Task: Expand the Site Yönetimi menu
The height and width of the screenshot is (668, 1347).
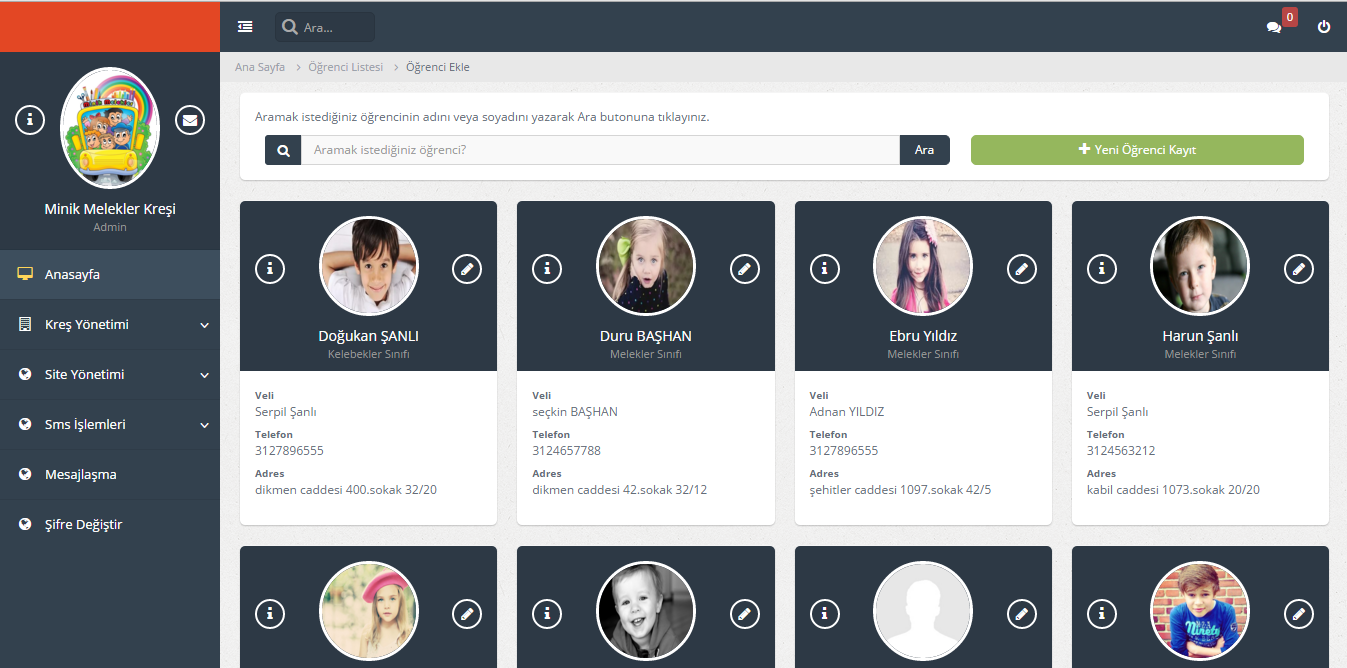Action: tap(110, 375)
